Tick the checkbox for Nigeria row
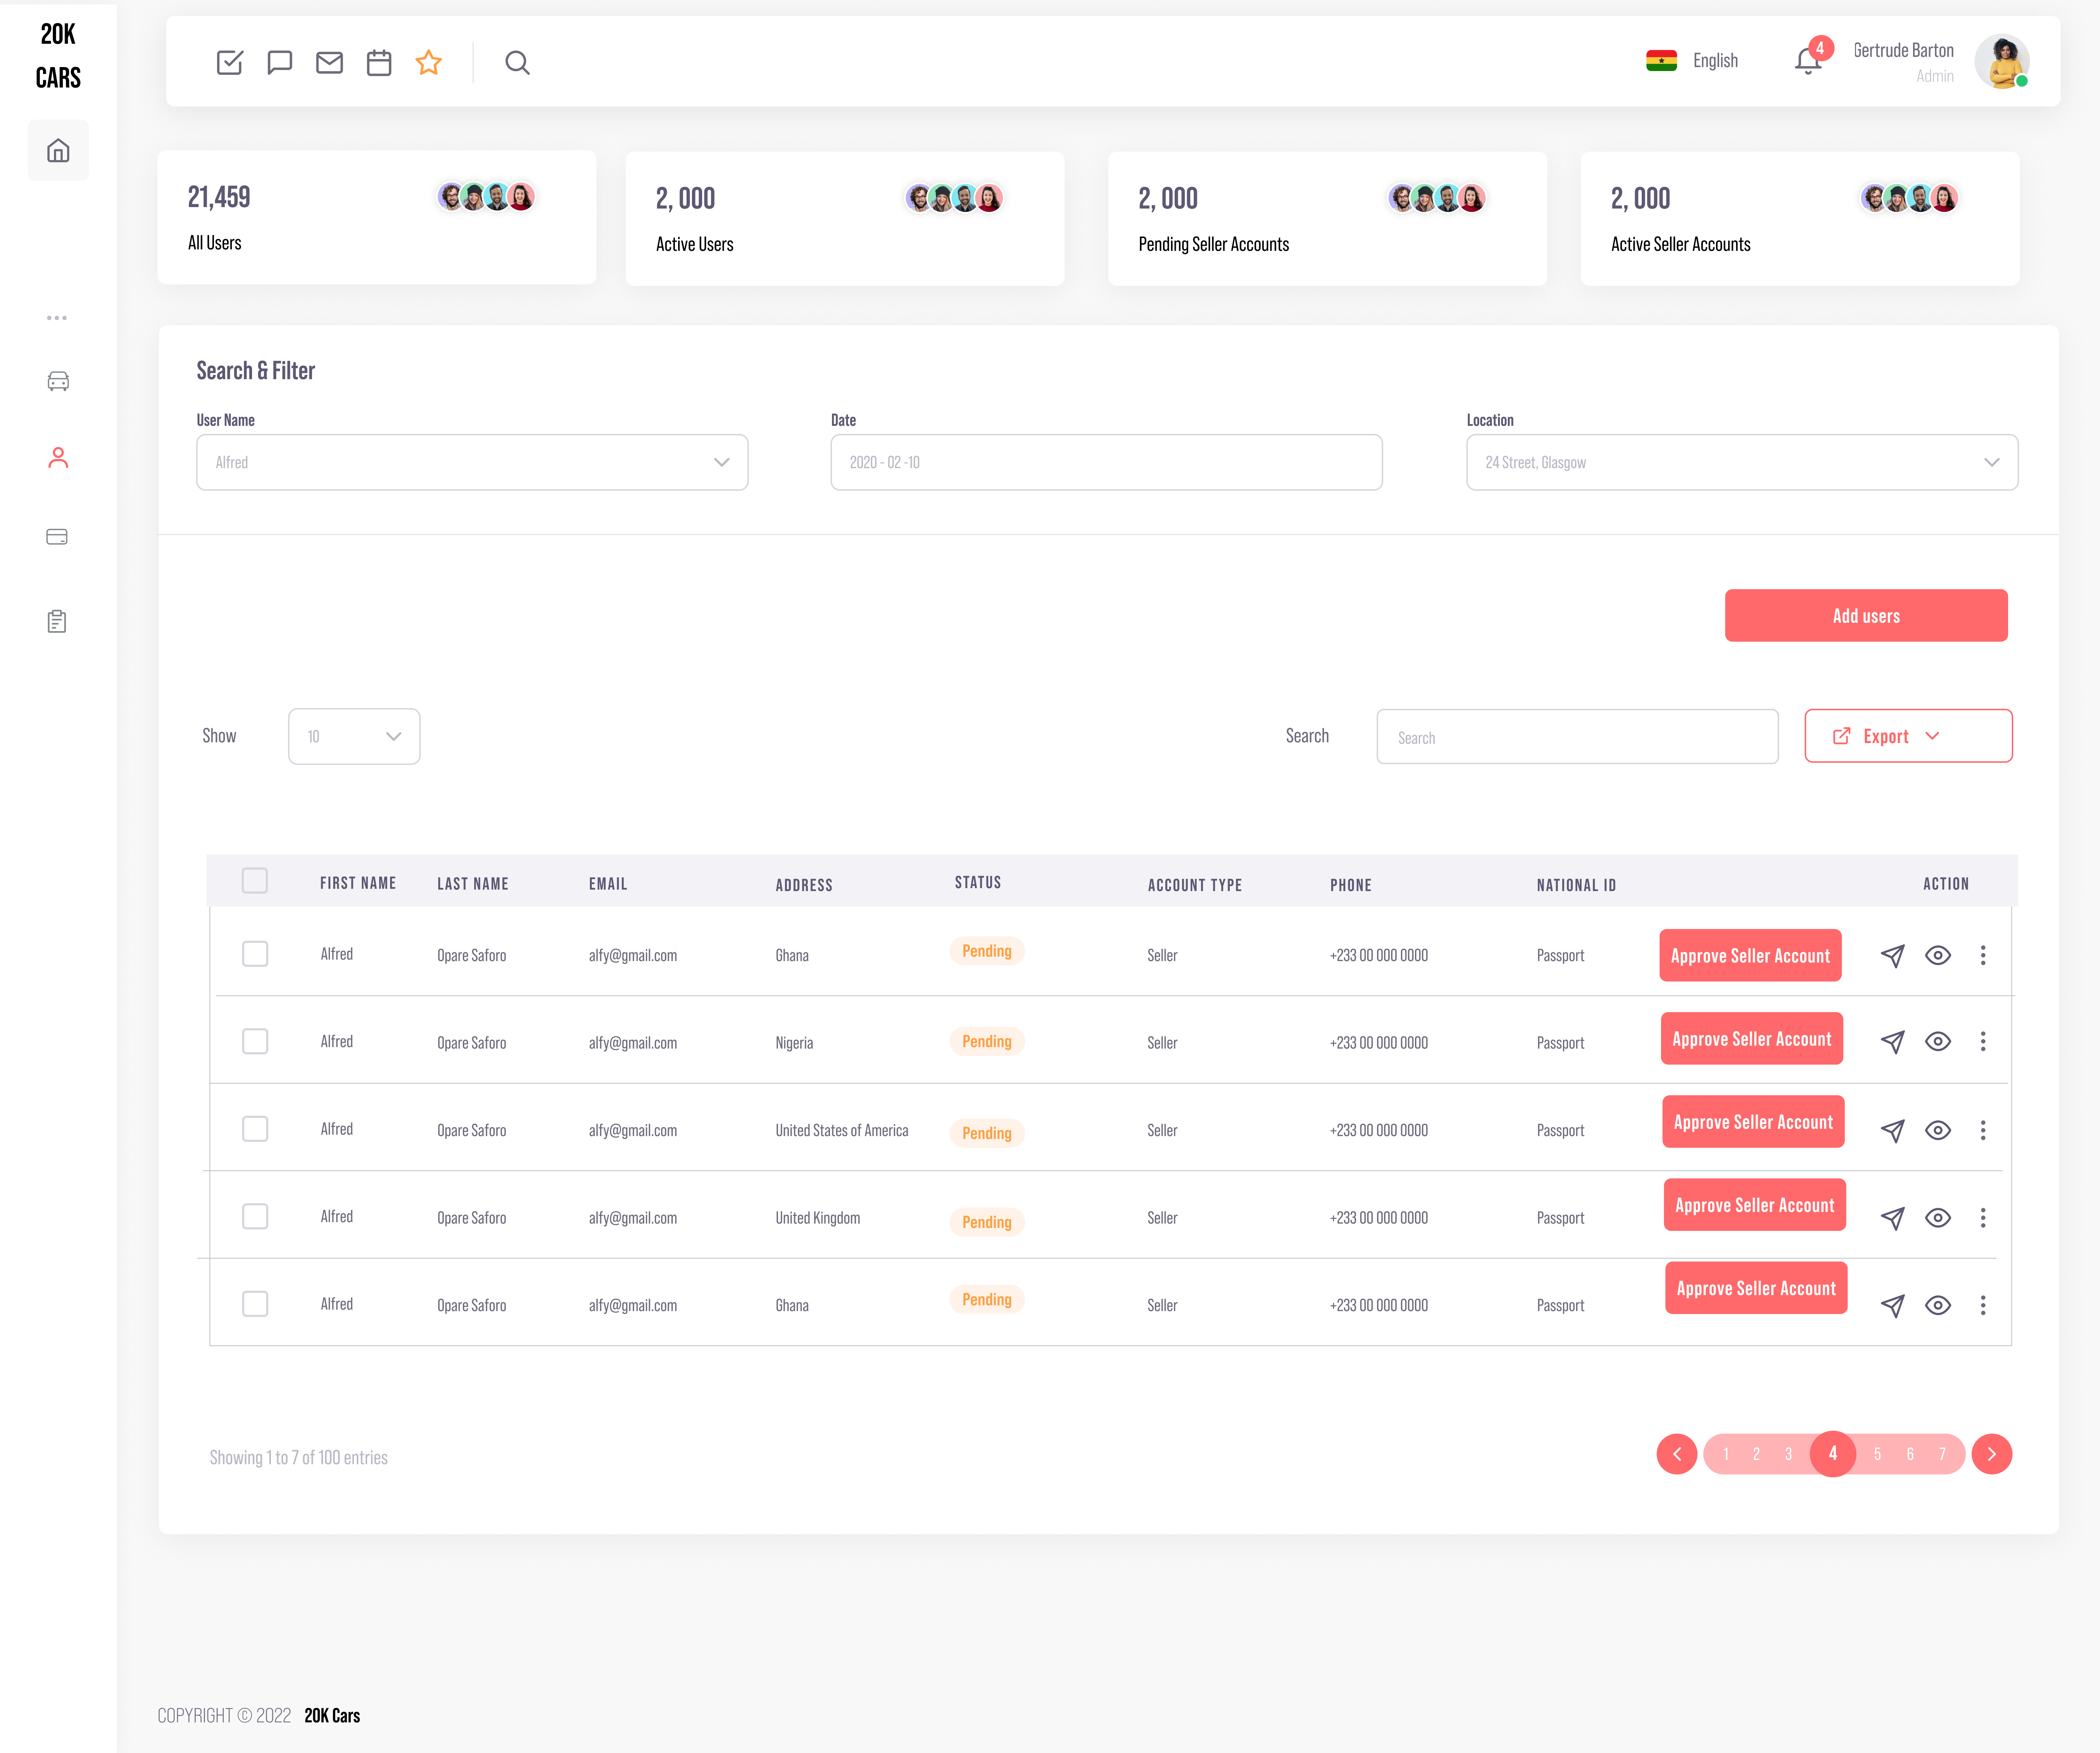Screen dimensions: 2100x1753 pos(255,1041)
